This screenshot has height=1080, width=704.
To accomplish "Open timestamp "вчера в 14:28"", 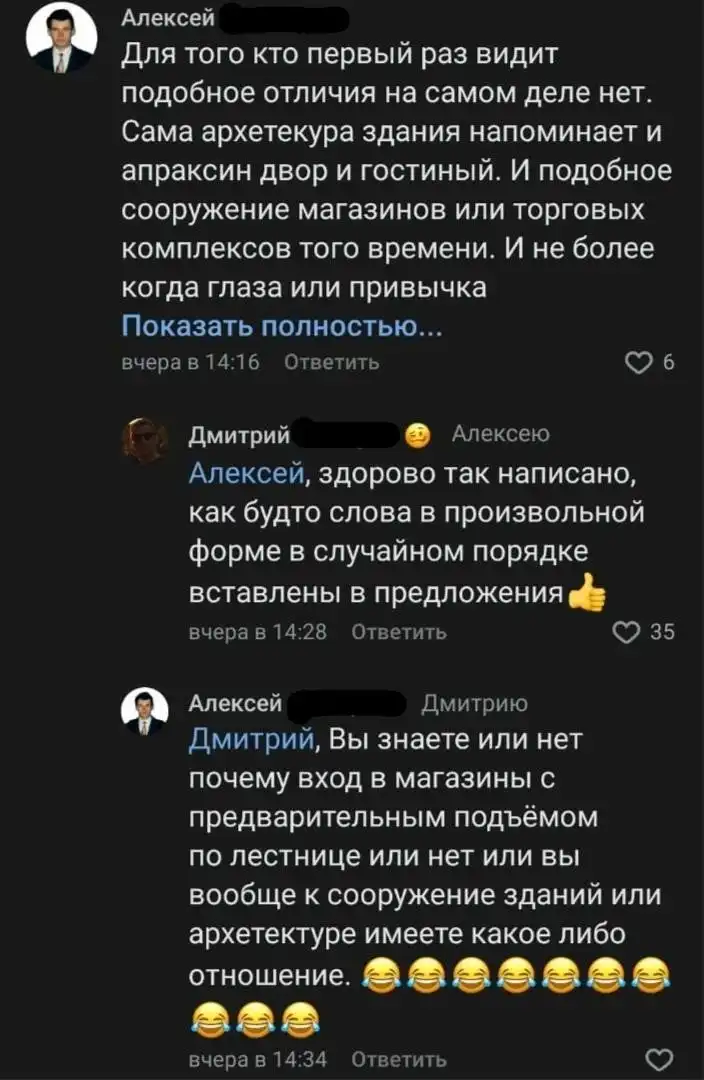I will (x=259, y=632).
